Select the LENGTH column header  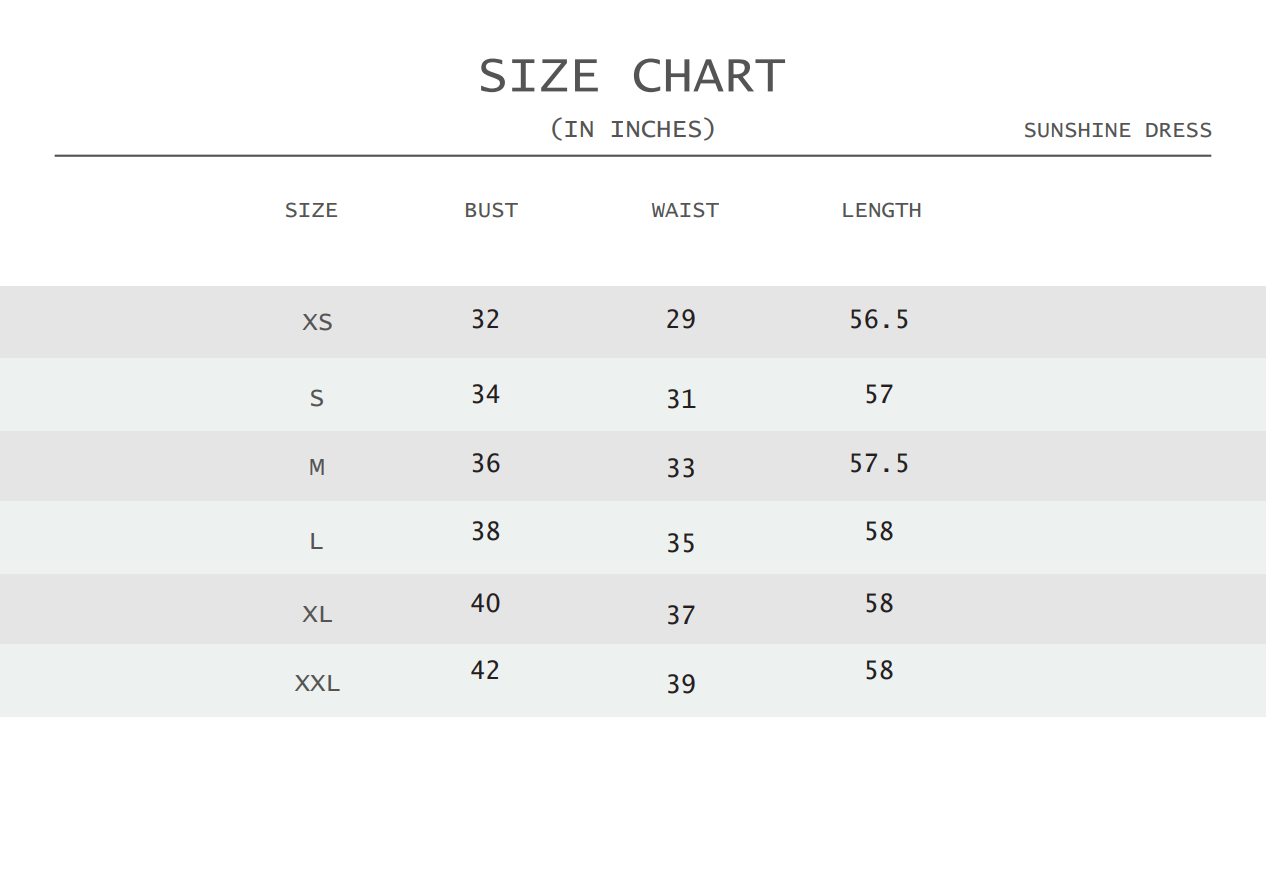click(881, 210)
